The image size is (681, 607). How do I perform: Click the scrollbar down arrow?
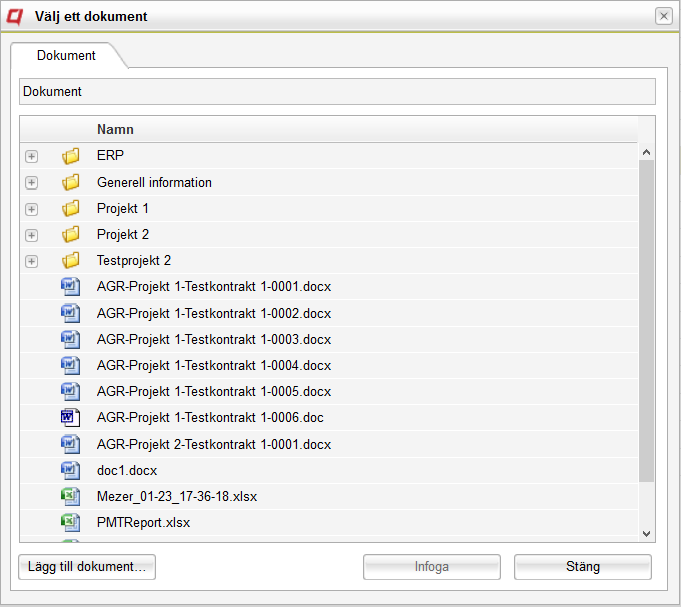tap(646, 534)
